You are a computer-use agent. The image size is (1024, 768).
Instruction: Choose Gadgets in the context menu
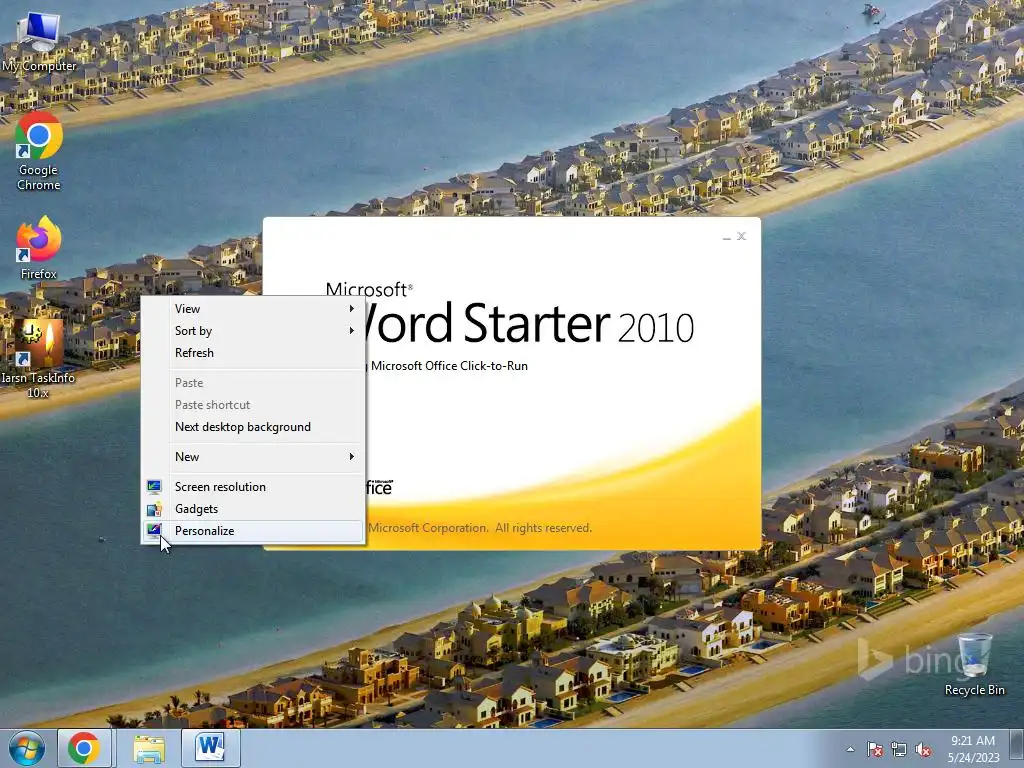(253, 509)
